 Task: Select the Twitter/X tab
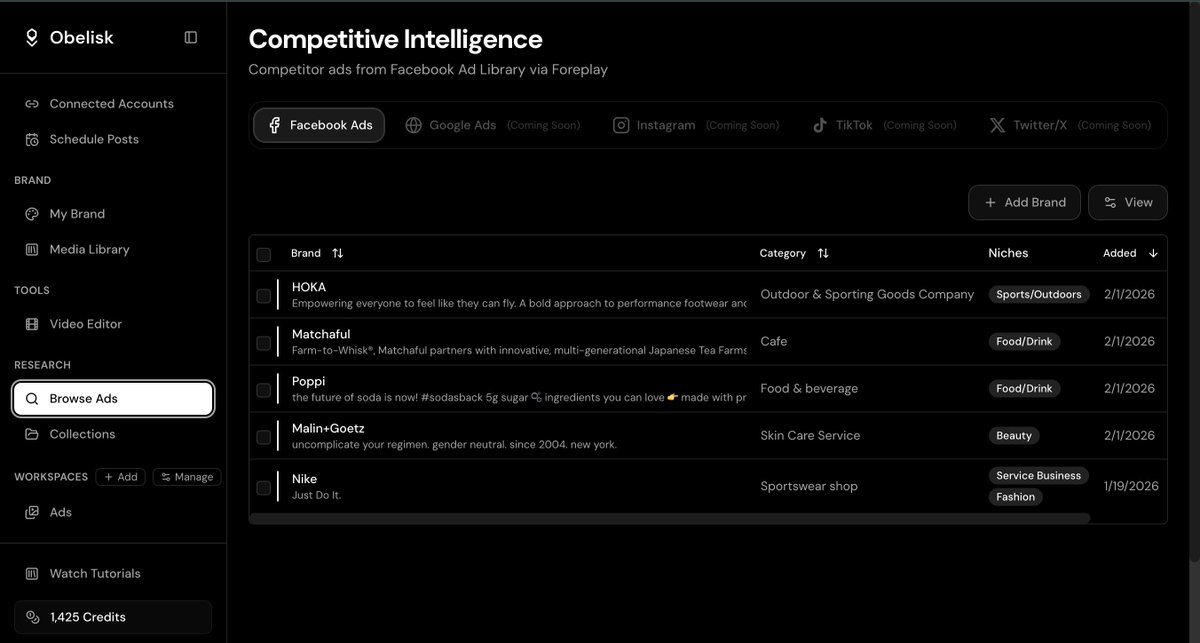(1070, 125)
